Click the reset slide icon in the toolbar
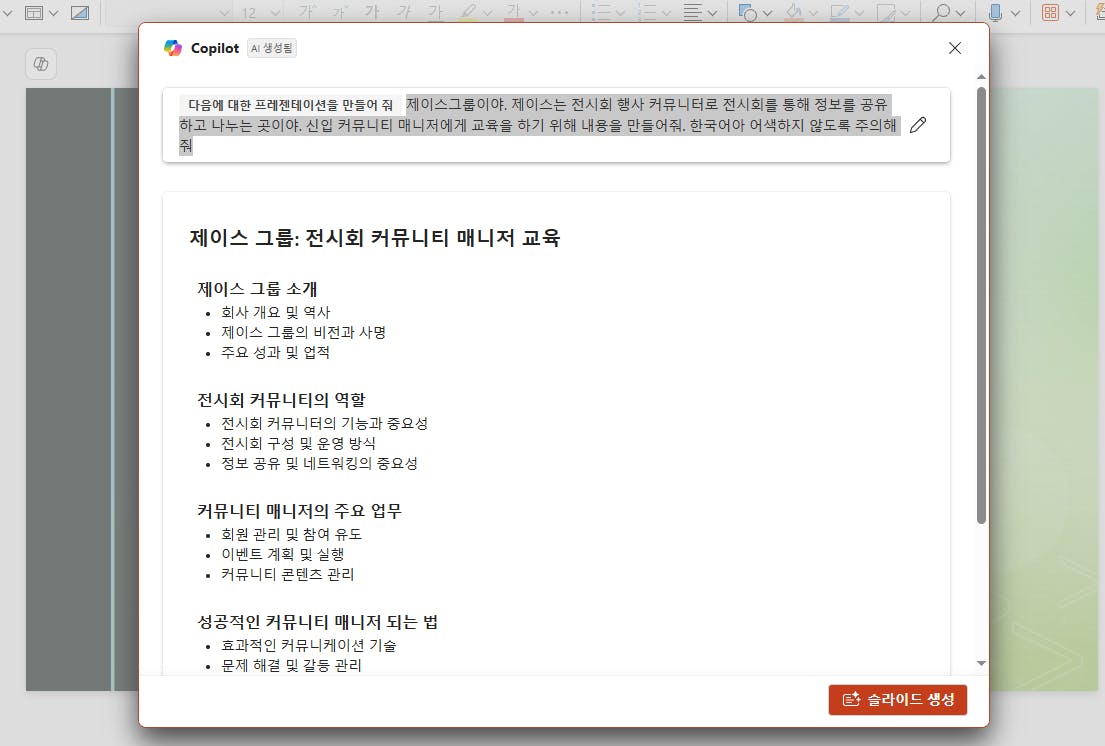The height and width of the screenshot is (746, 1105). coord(80,13)
